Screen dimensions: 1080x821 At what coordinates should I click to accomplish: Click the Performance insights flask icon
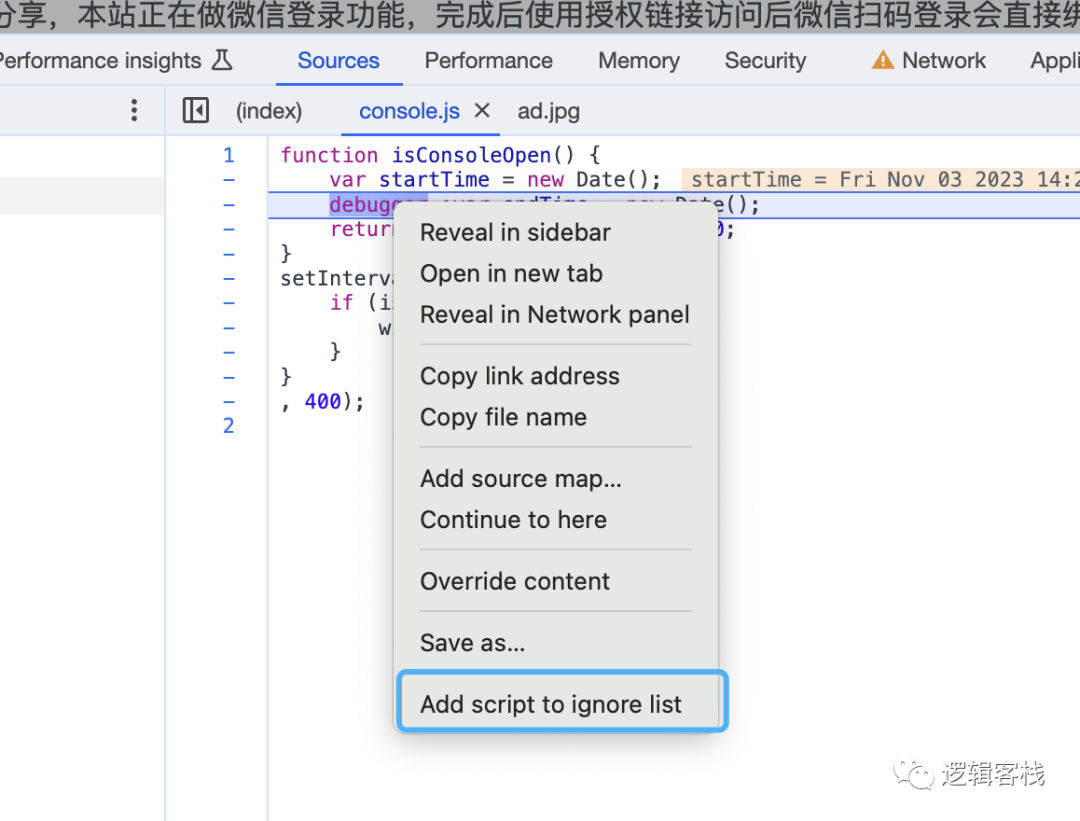coord(222,61)
